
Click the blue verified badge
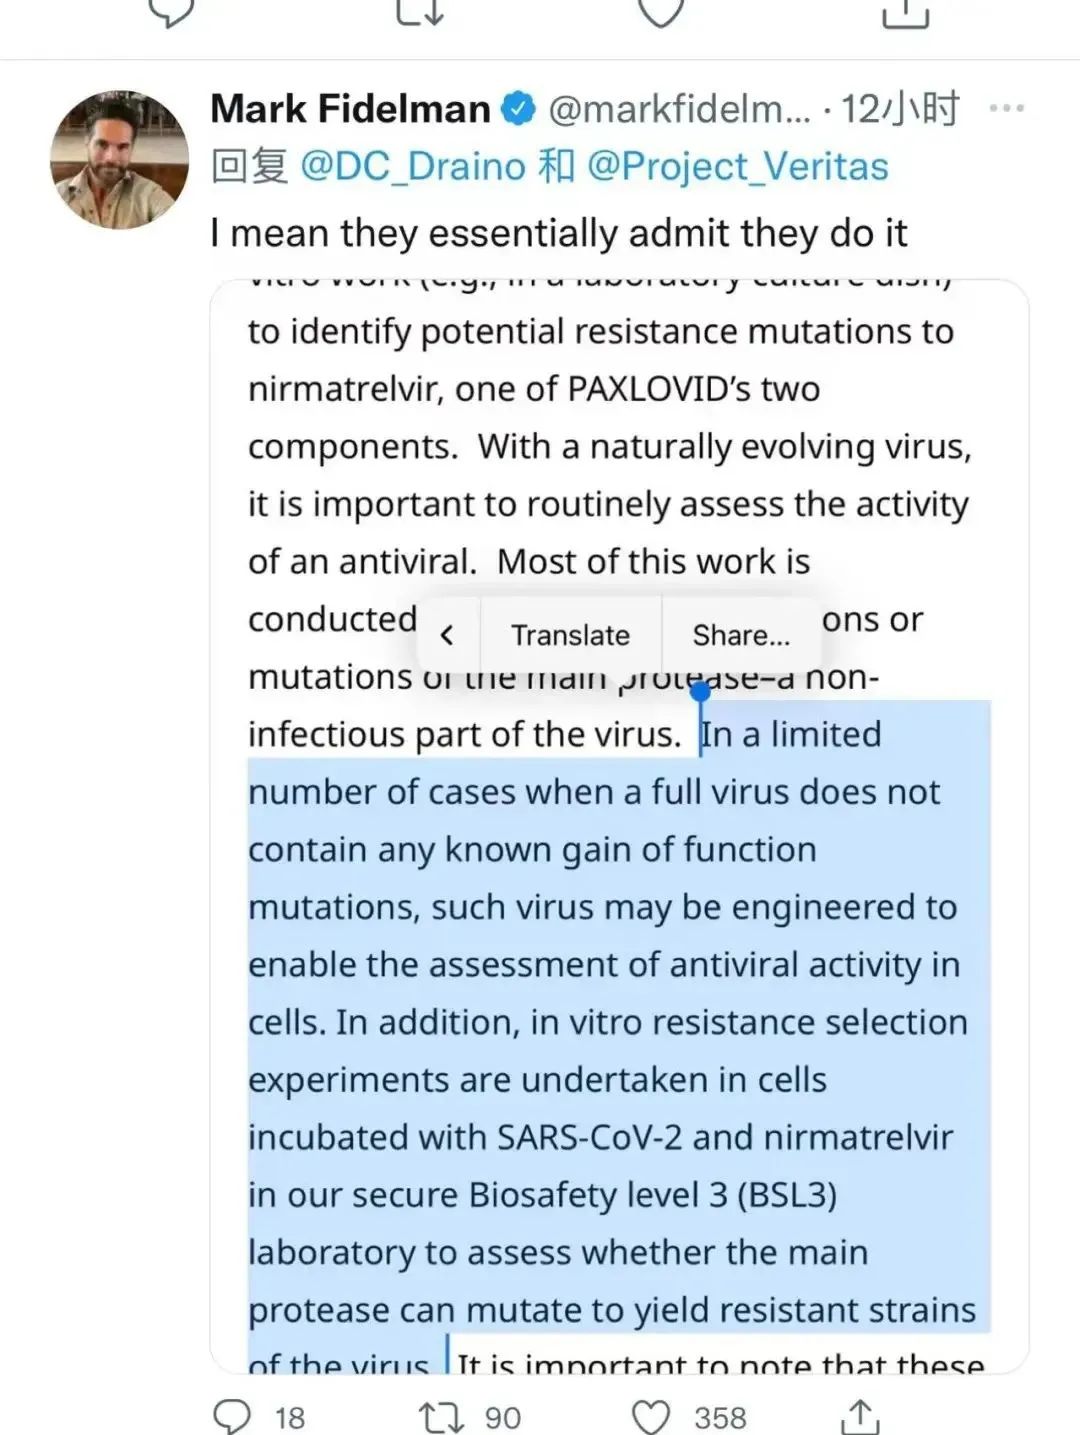pyautogui.click(x=518, y=109)
